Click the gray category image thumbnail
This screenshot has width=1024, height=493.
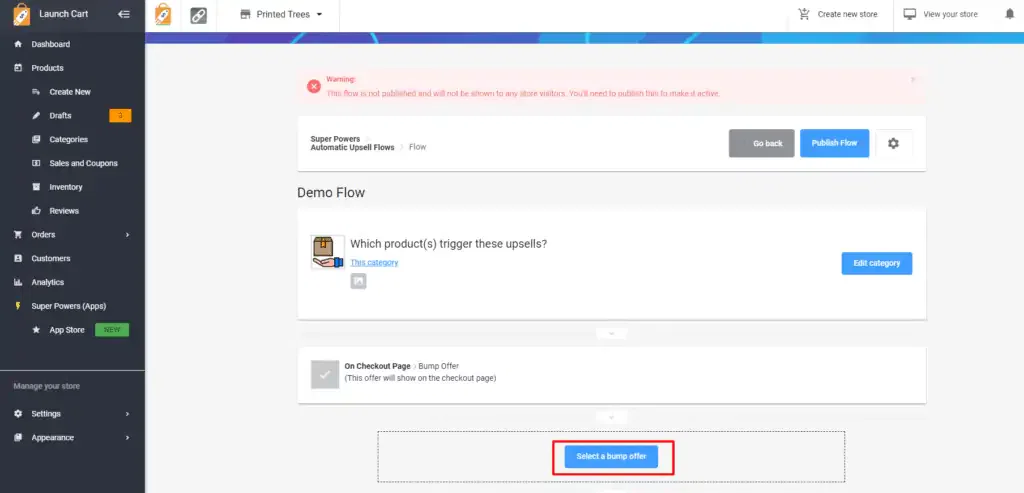pos(359,281)
